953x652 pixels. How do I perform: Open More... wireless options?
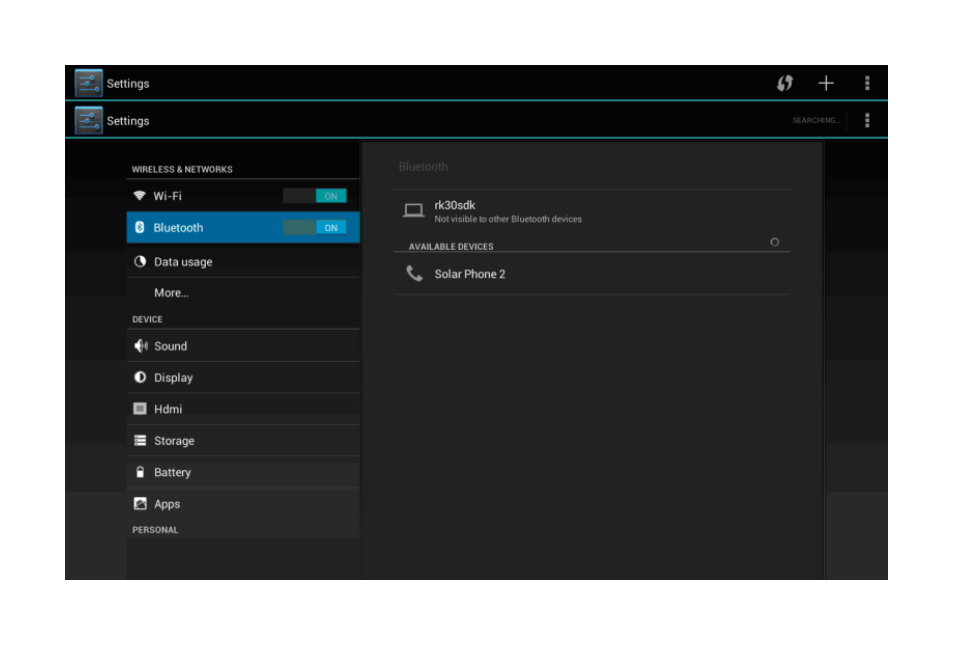[x=243, y=293]
